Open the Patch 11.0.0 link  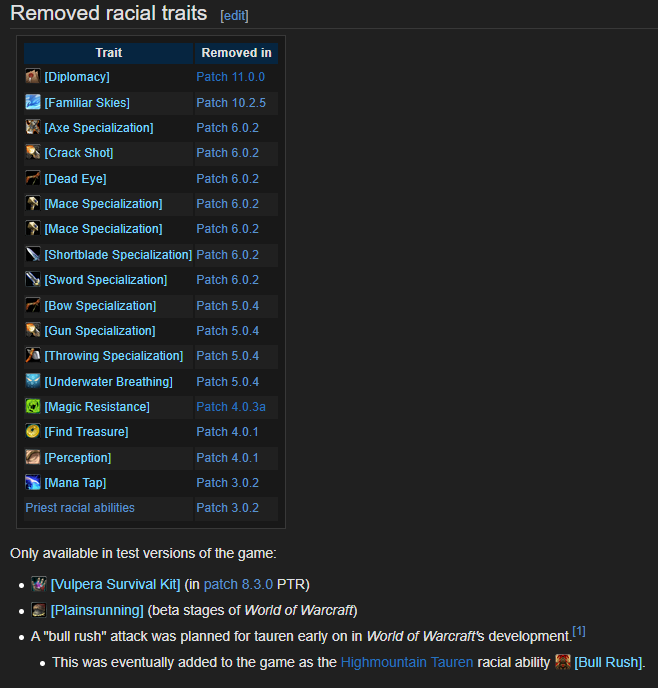point(230,77)
